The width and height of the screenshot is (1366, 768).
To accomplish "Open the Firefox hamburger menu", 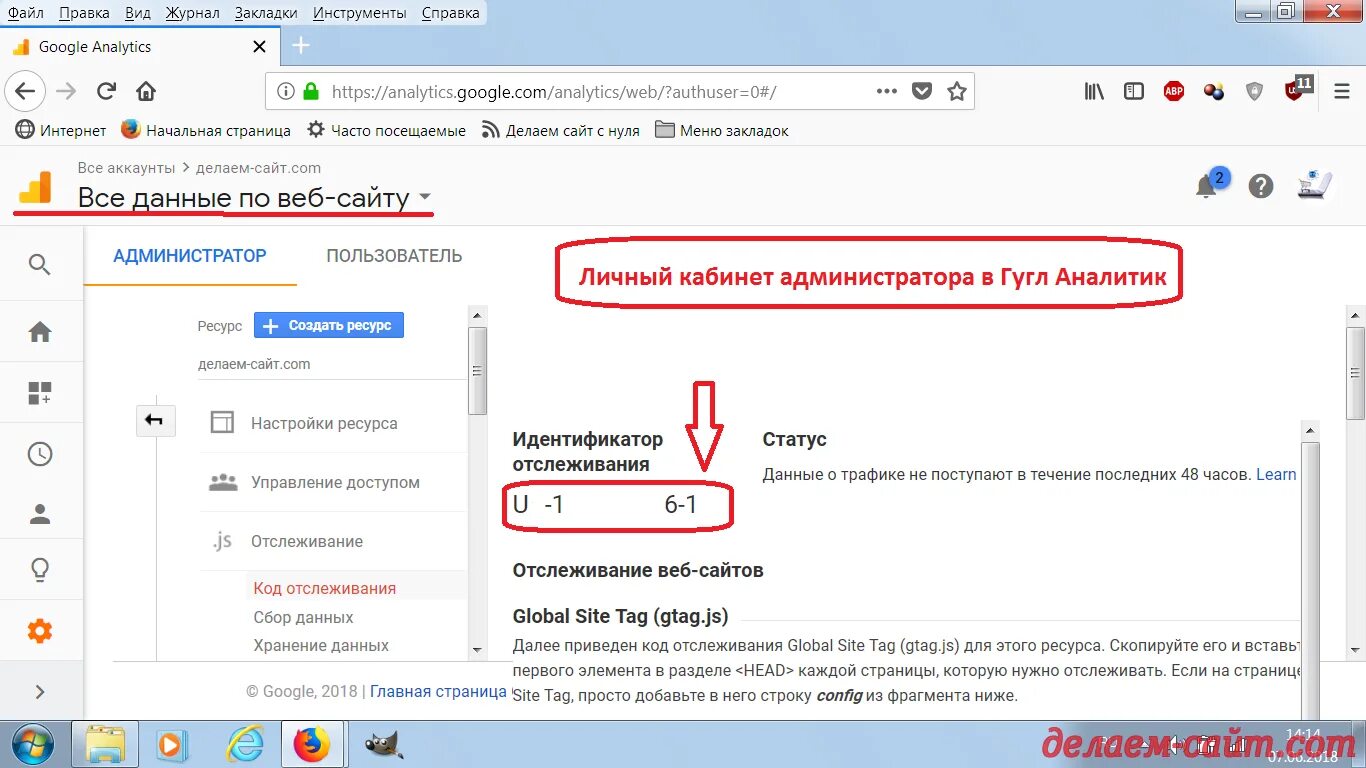I will coord(1342,91).
